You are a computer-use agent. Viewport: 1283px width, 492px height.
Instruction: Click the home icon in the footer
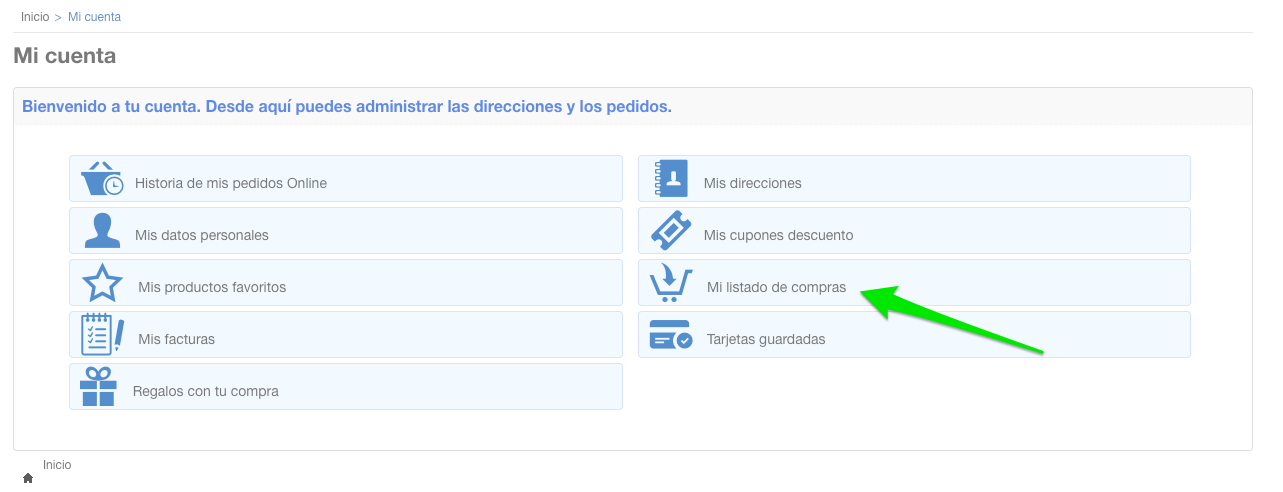pos(28,478)
